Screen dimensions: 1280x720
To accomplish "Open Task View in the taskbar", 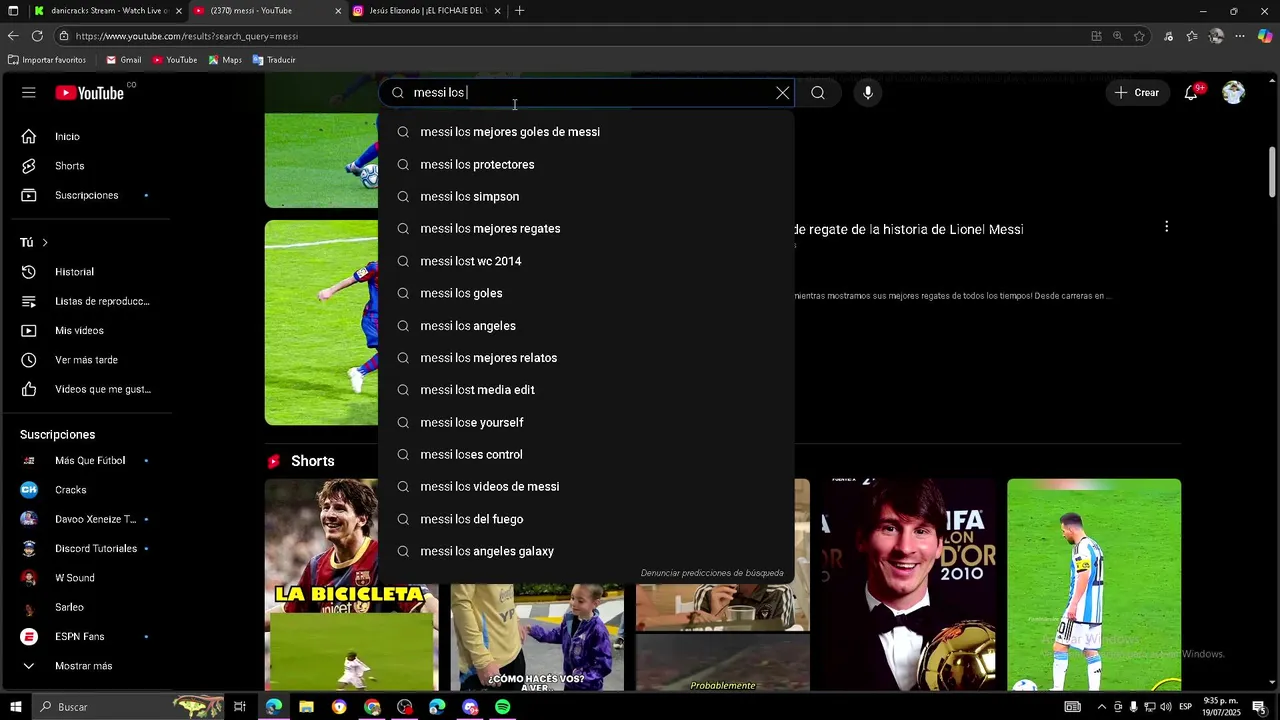I will click(240, 707).
